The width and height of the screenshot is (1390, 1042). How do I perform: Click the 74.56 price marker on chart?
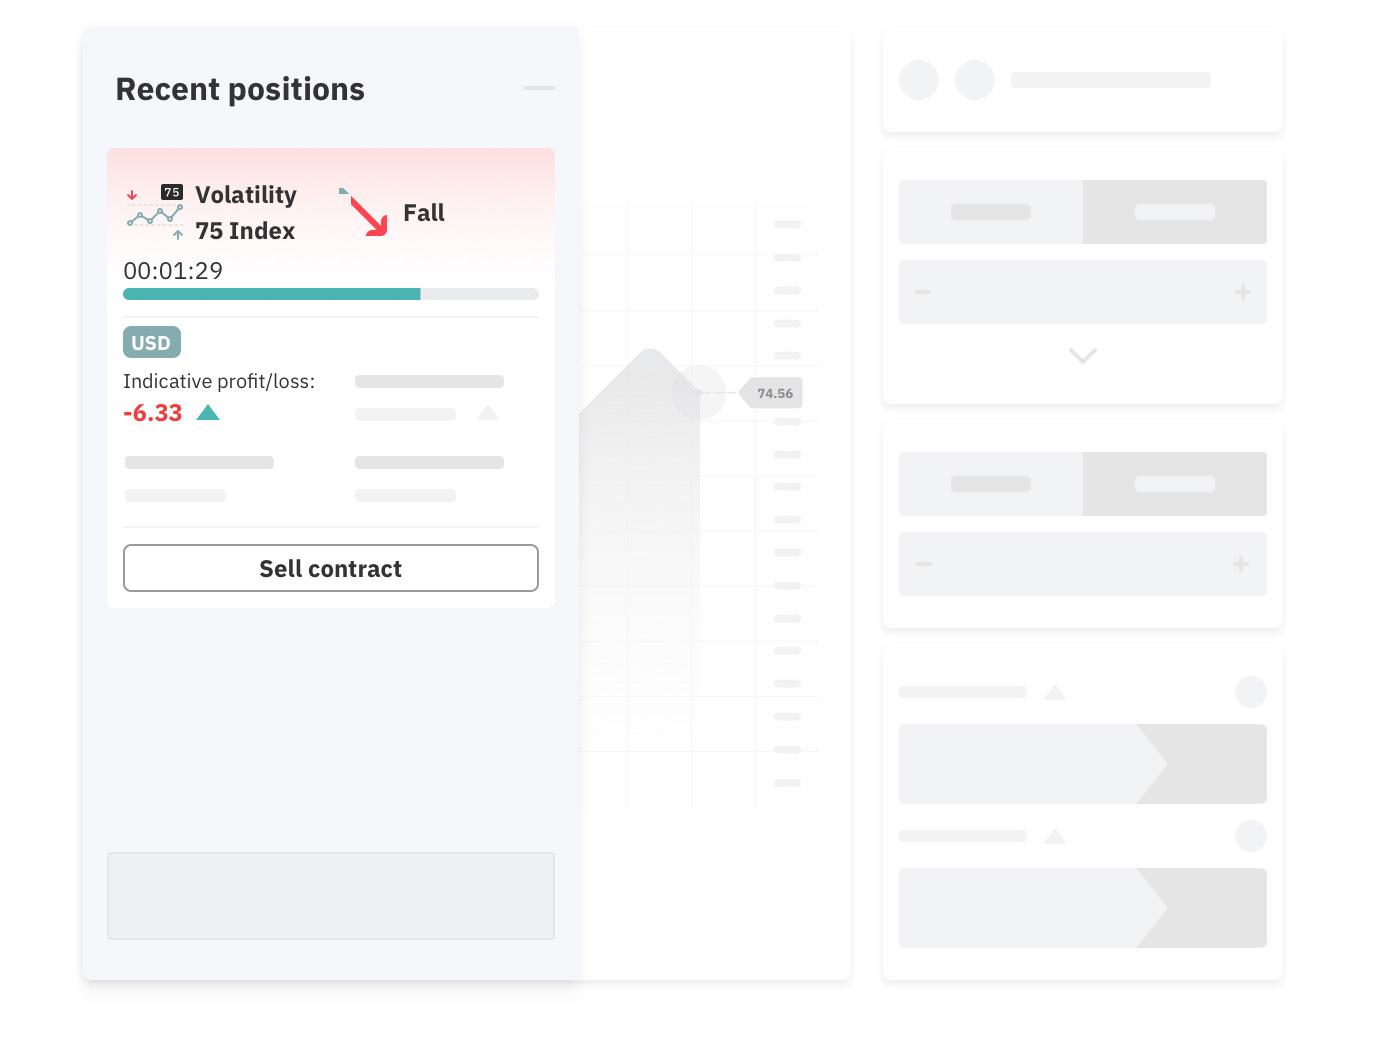pos(773,393)
